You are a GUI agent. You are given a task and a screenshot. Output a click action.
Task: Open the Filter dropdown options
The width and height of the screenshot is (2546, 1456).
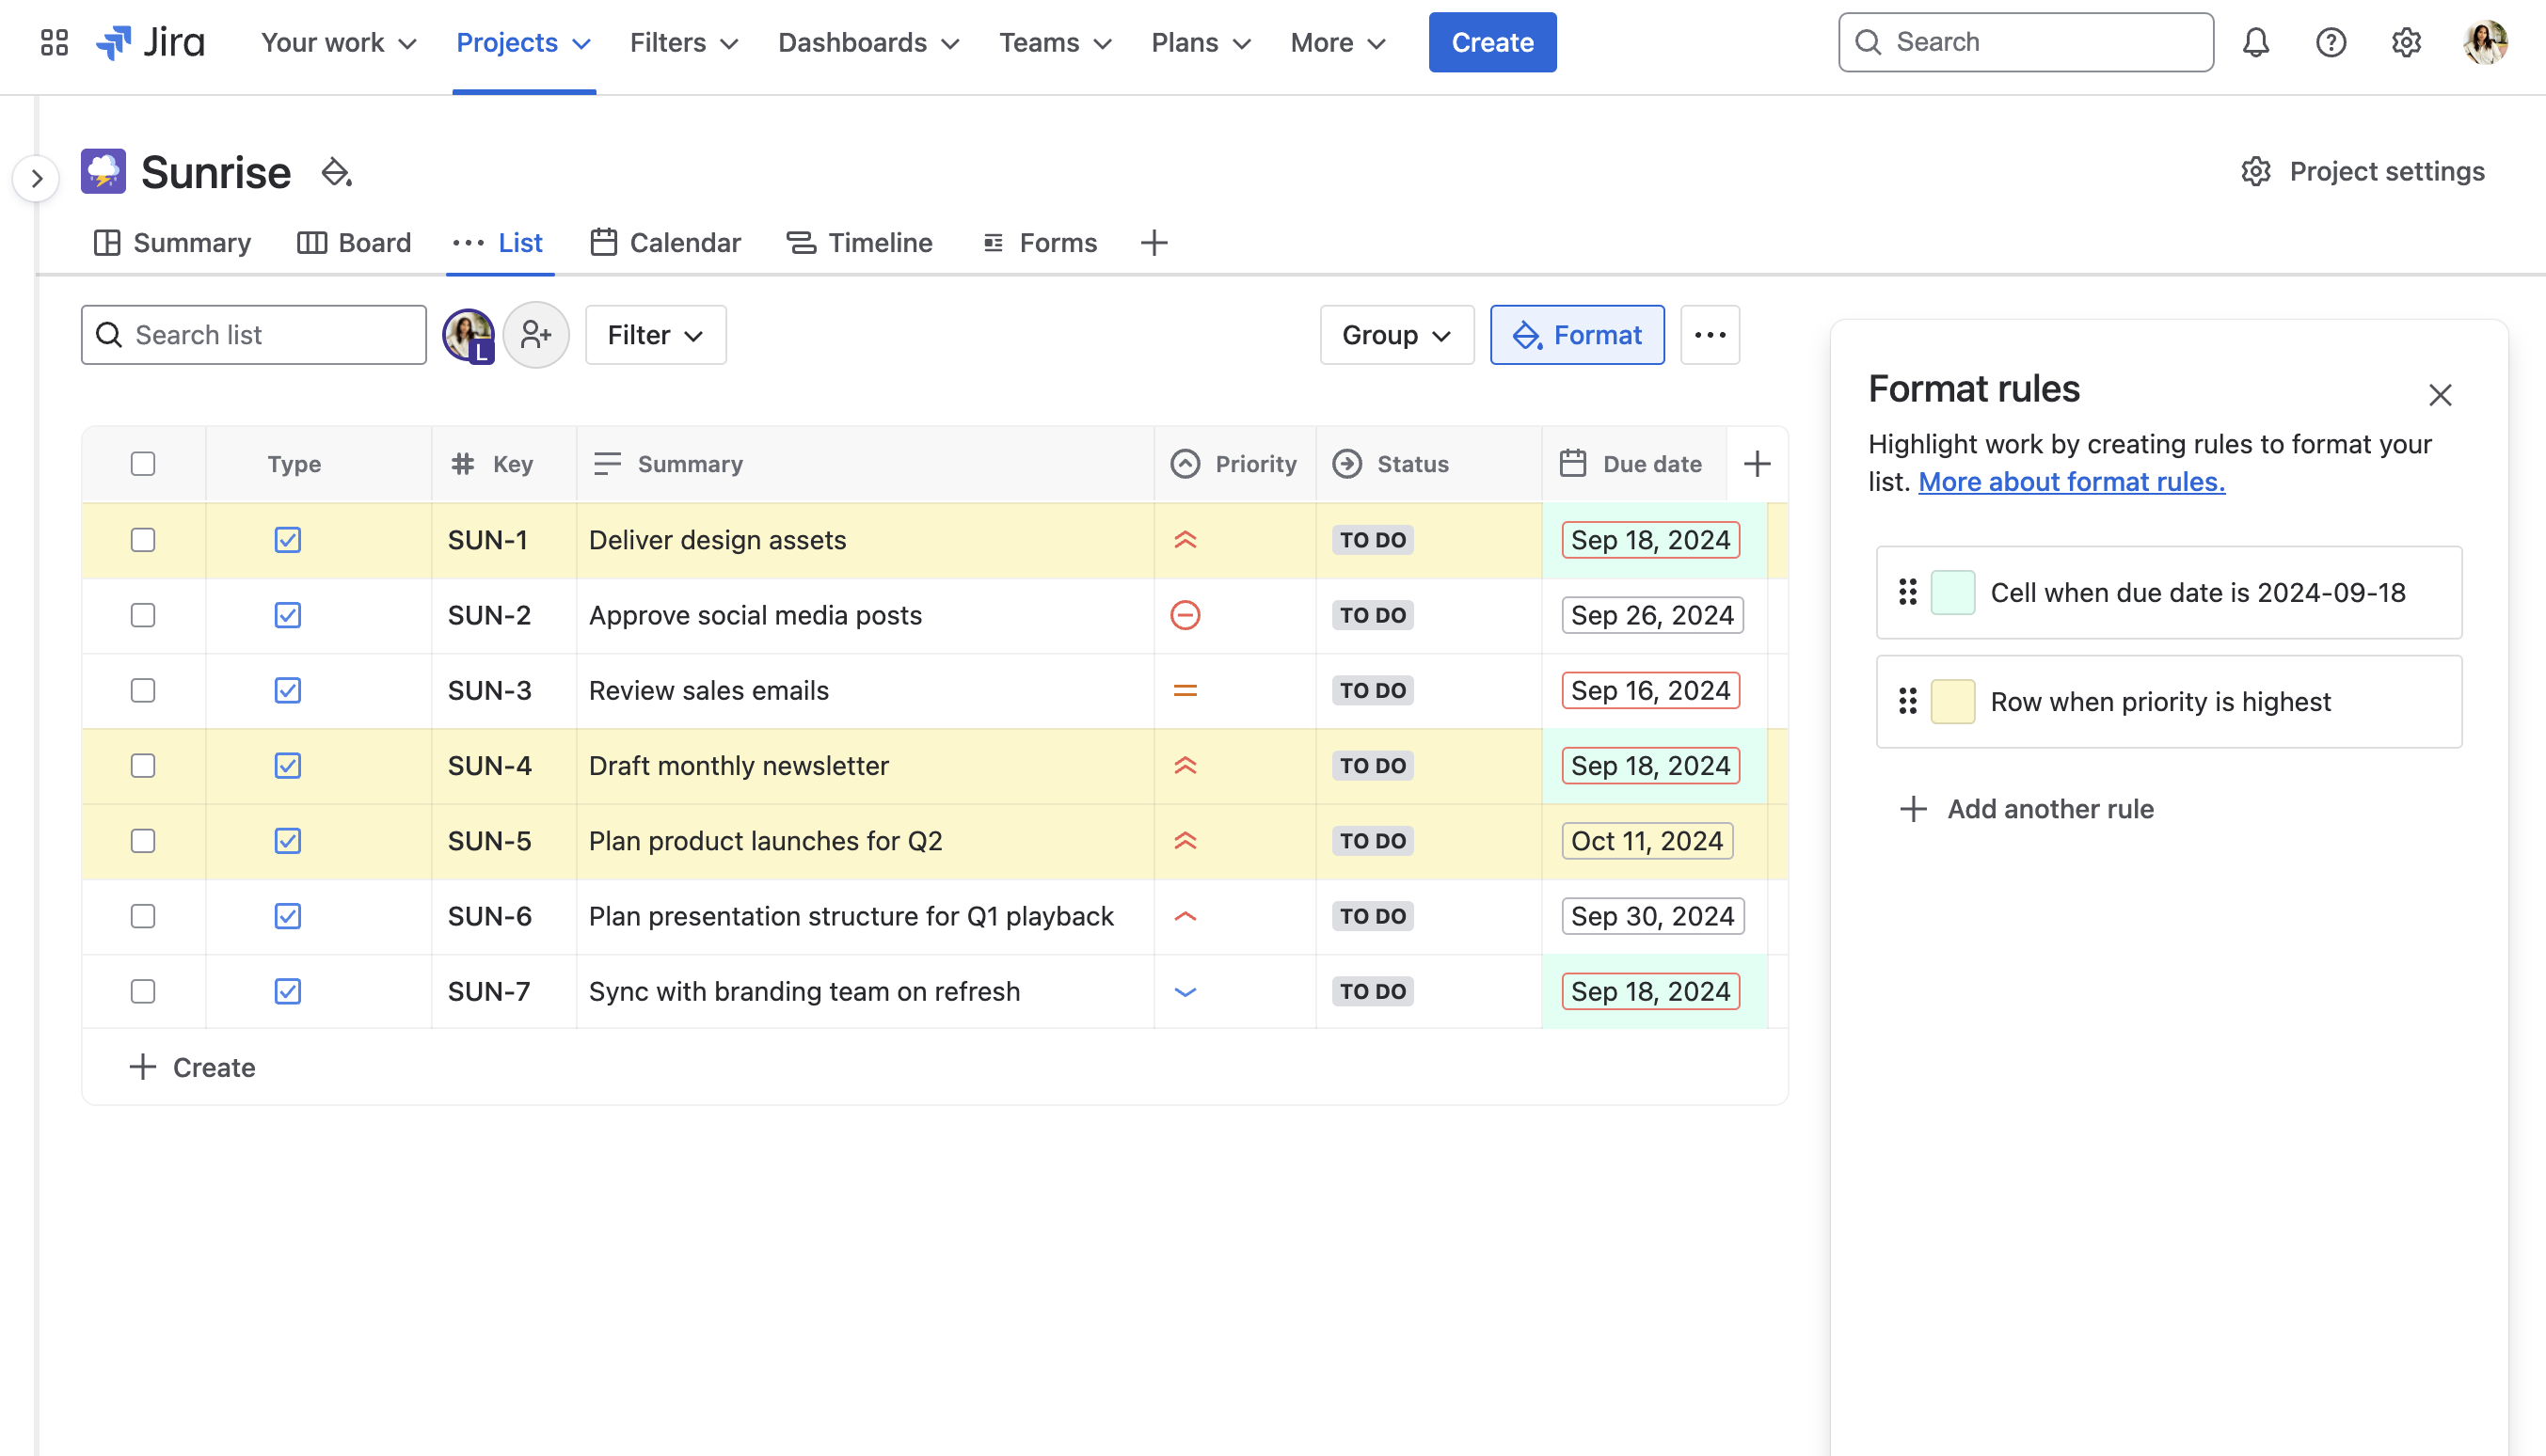pos(656,334)
